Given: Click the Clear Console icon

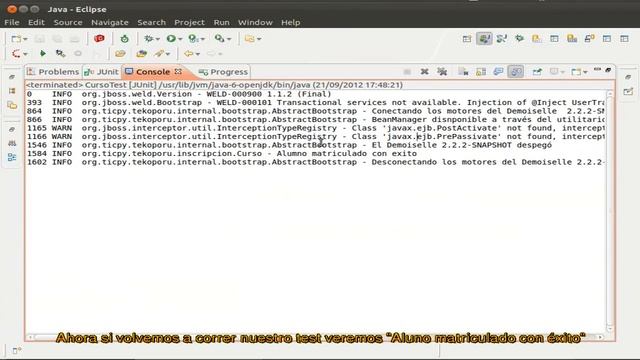Looking at the screenshot, I should tap(463, 72).
